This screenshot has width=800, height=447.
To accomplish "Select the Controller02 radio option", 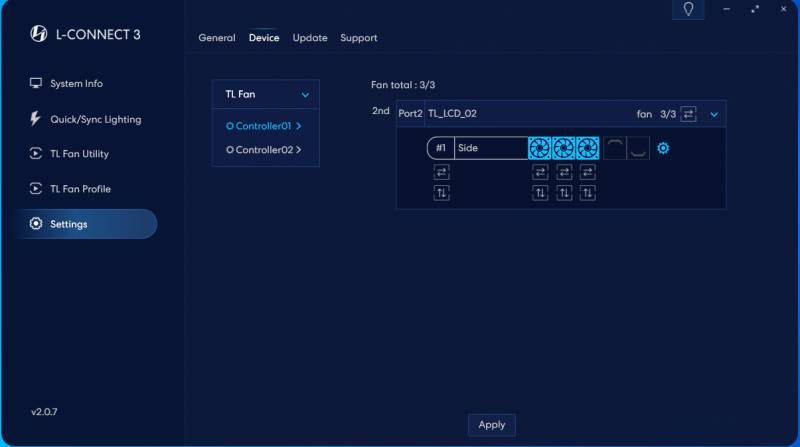I will point(230,150).
